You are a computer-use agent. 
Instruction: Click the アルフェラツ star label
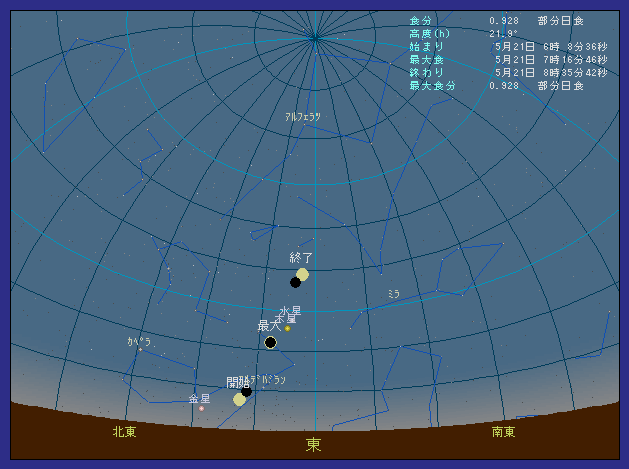[x=302, y=117]
